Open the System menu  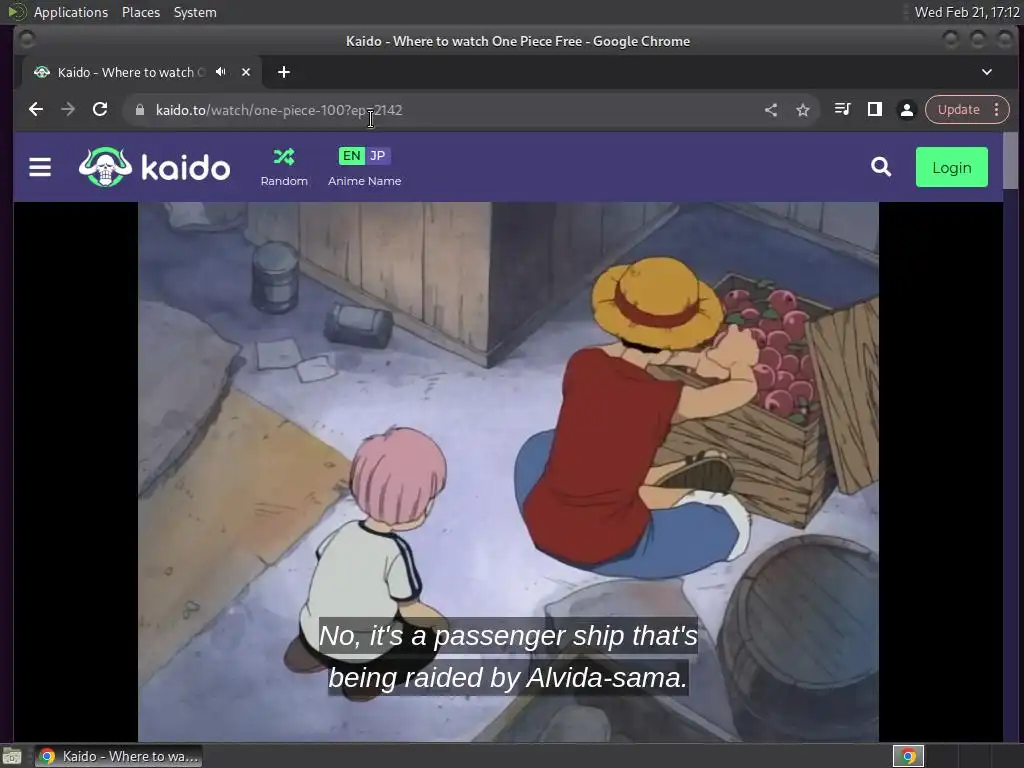coord(195,12)
